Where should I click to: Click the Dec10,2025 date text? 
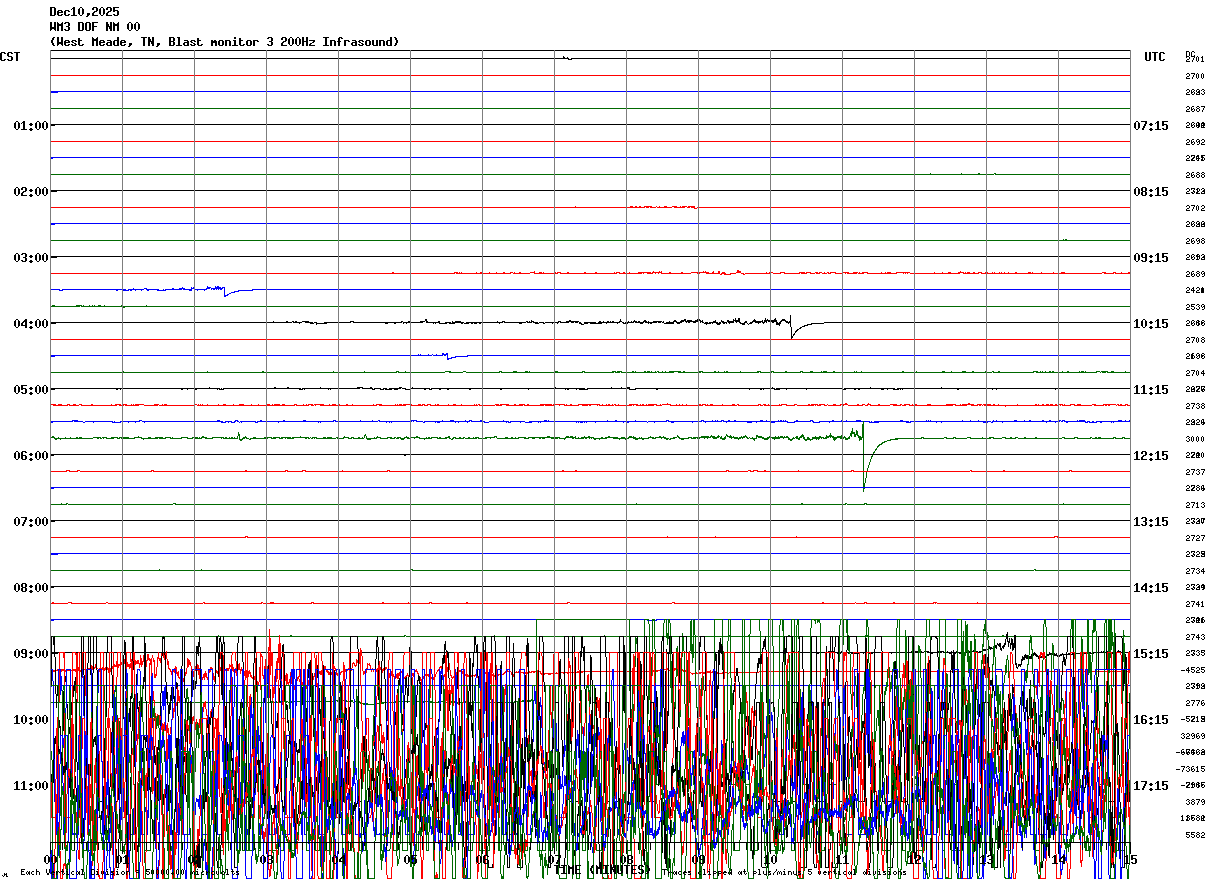point(84,12)
